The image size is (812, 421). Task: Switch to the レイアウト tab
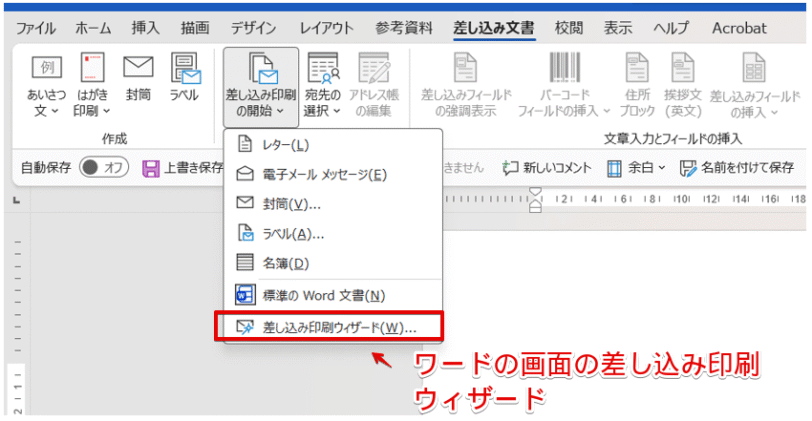pyautogui.click(x=326, y=28)
